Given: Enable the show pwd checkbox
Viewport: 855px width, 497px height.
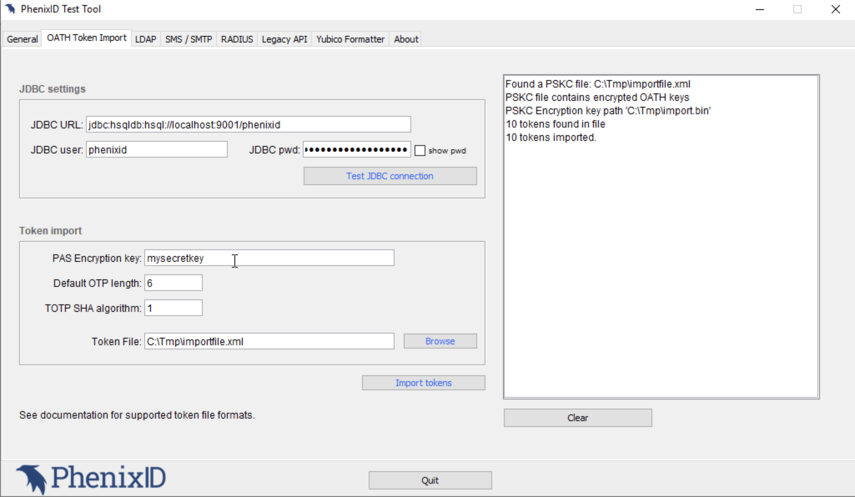Looking at the screenshot, I should point(420,151).
